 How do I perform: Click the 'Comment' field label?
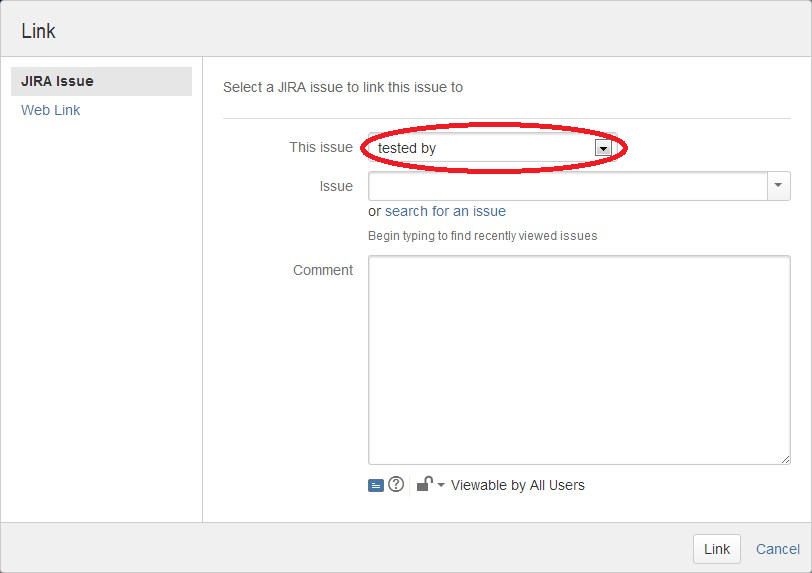pyautogui.click(x=323, y=270)
